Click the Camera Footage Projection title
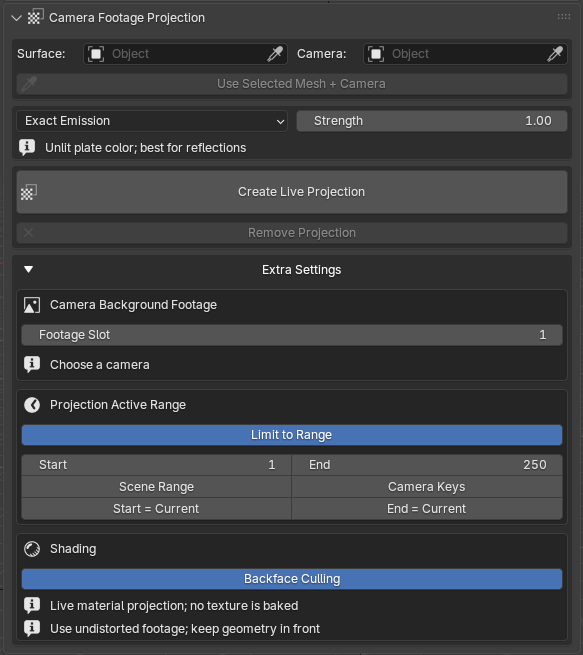 tap(127, 18)
